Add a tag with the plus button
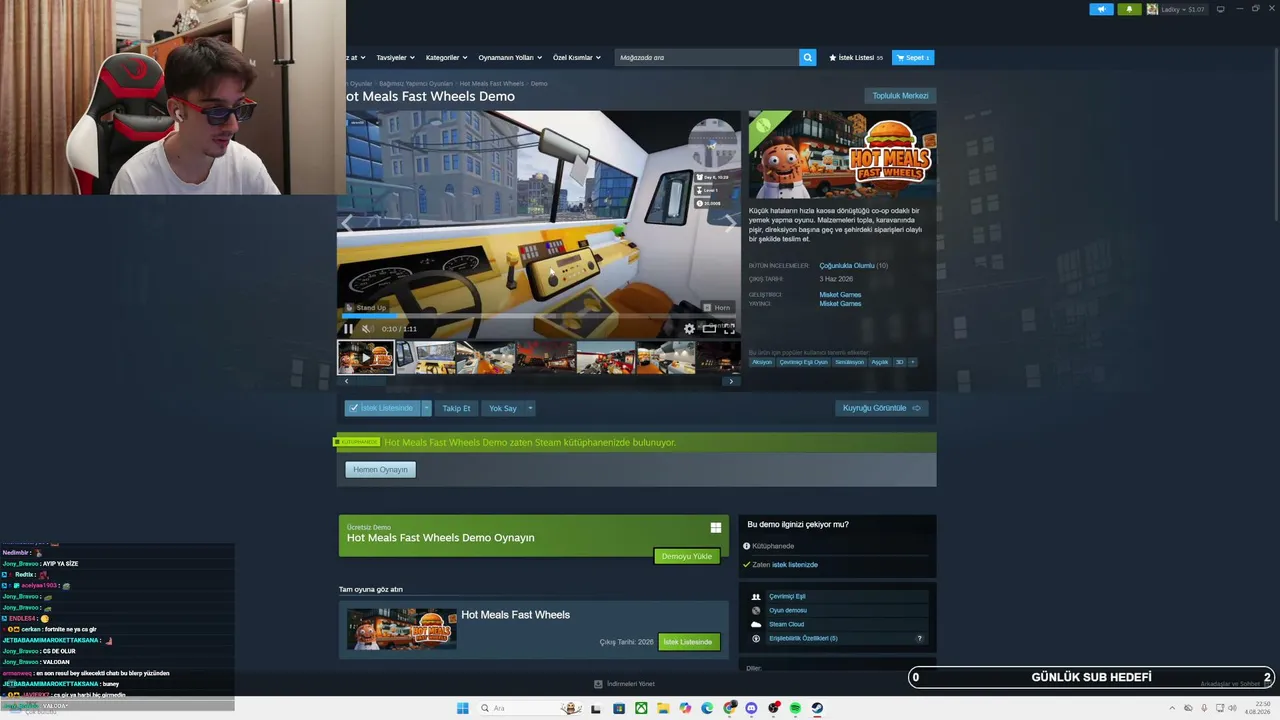The width and height of the screenshot is (1280, 720). pyautogui.click(x=912, y=362)
